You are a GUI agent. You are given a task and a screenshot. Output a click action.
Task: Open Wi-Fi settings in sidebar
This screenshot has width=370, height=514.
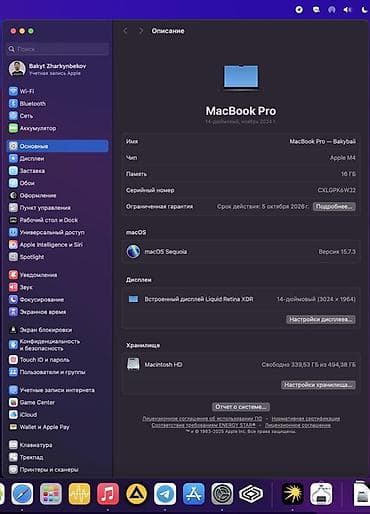pyautogui.click(x=57, y=91)
